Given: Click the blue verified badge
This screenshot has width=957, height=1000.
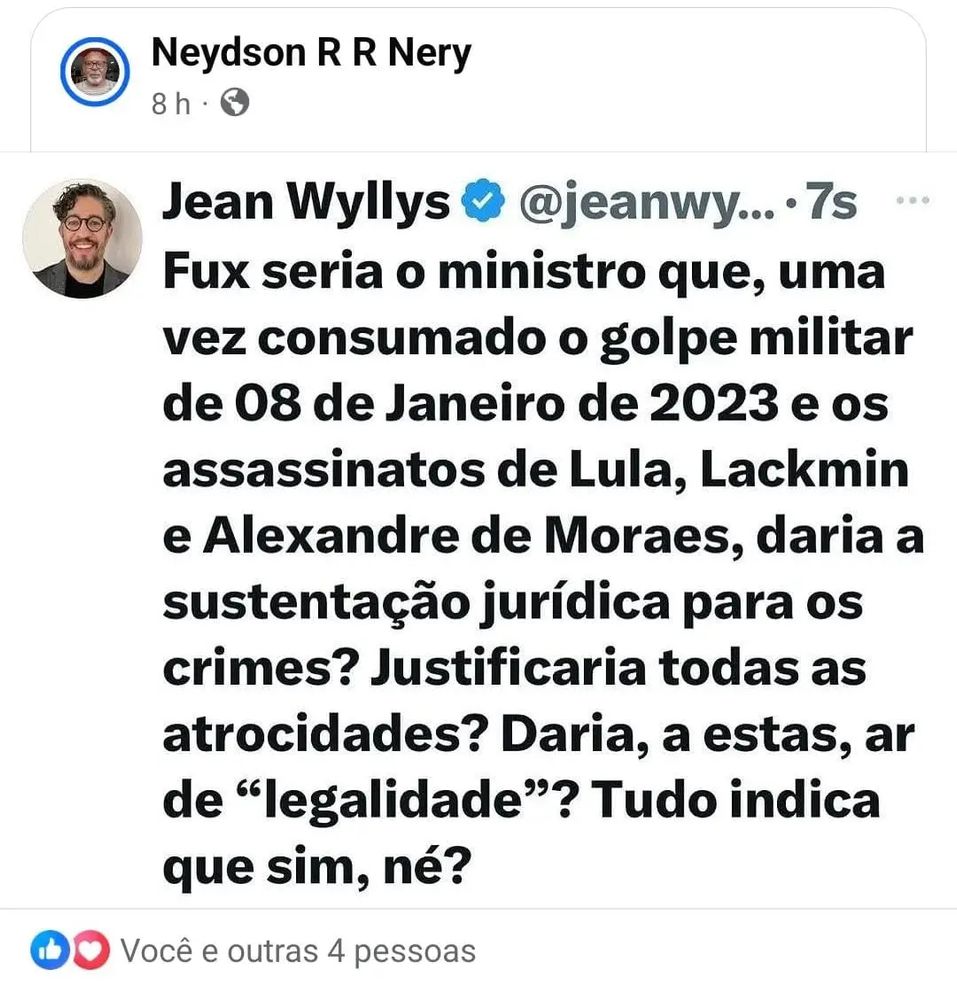Looking at the screenshot, I should [483, 200].
